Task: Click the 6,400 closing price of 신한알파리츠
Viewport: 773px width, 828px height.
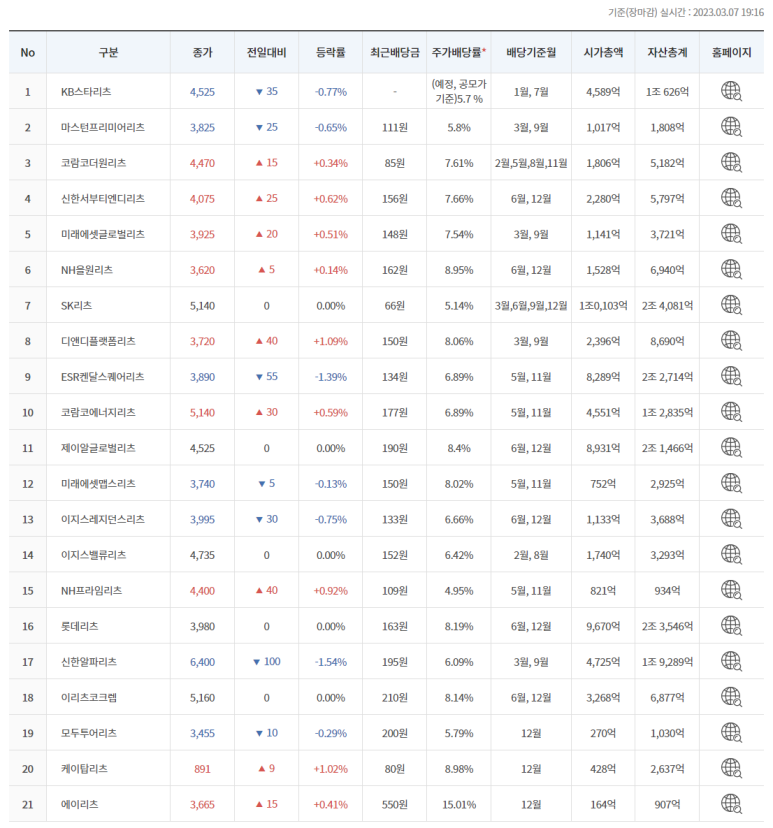Action: [202, 662]
